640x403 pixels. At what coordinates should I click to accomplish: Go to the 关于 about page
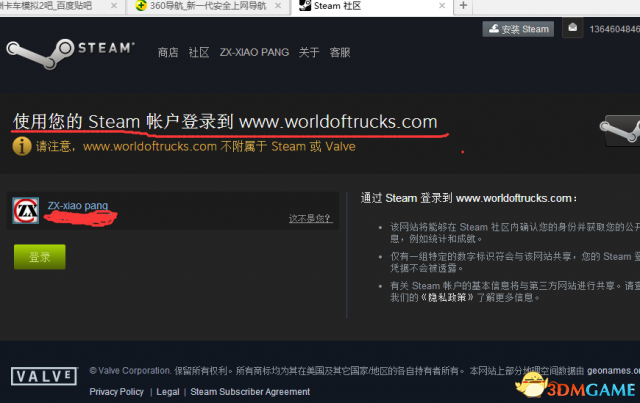click(309, 52)
